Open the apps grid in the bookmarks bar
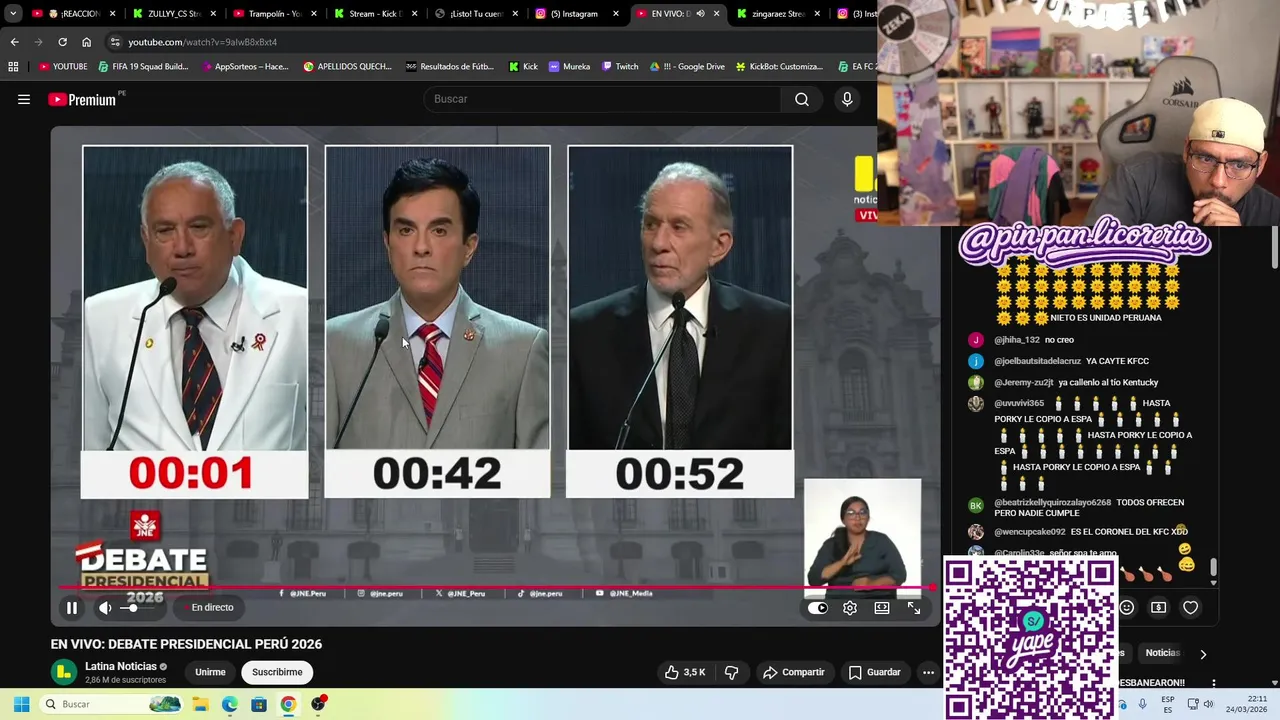1280x720 pixels. (13, 67)
